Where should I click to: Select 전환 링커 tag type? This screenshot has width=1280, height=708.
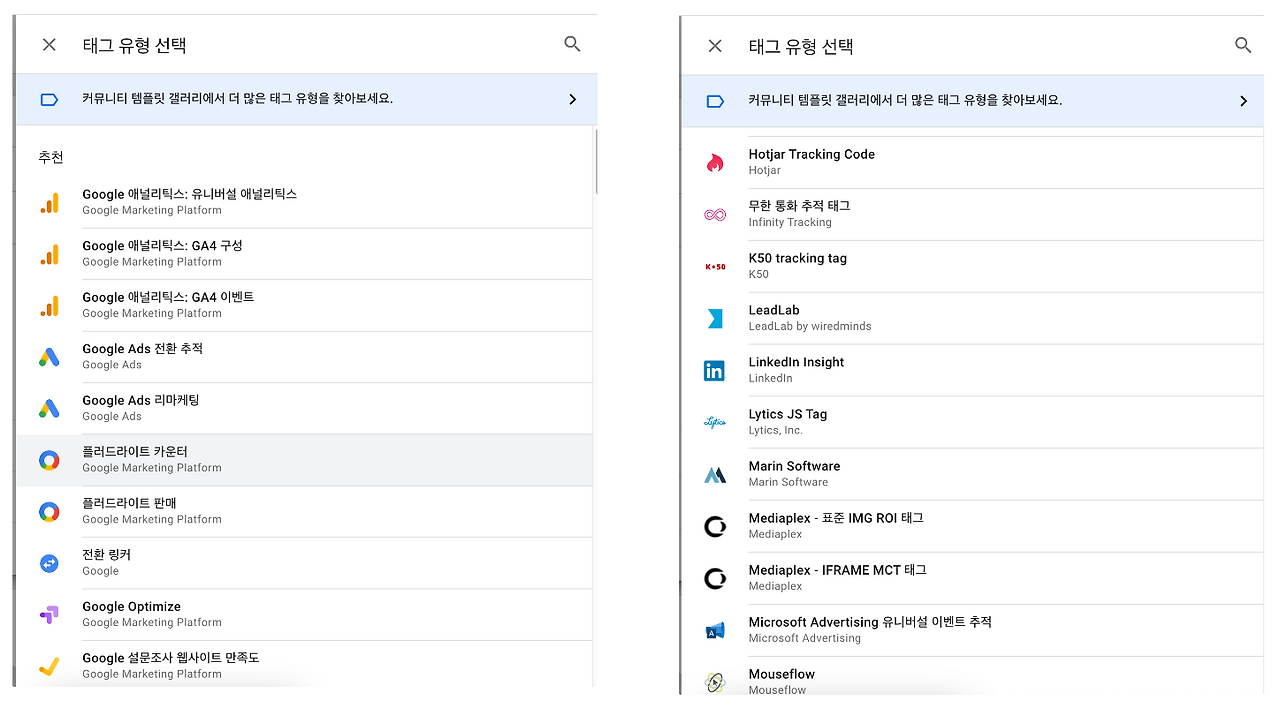pyautogui.click(x=304, y=563)
